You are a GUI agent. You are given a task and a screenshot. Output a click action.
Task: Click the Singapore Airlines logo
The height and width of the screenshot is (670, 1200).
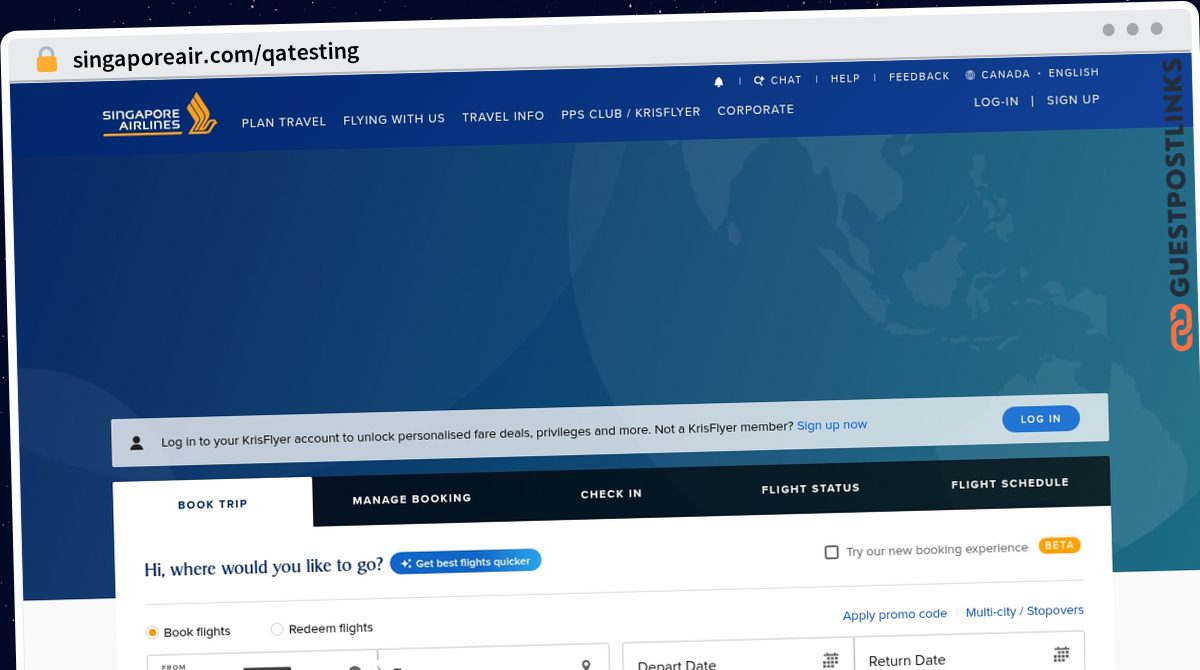point(159,115)
